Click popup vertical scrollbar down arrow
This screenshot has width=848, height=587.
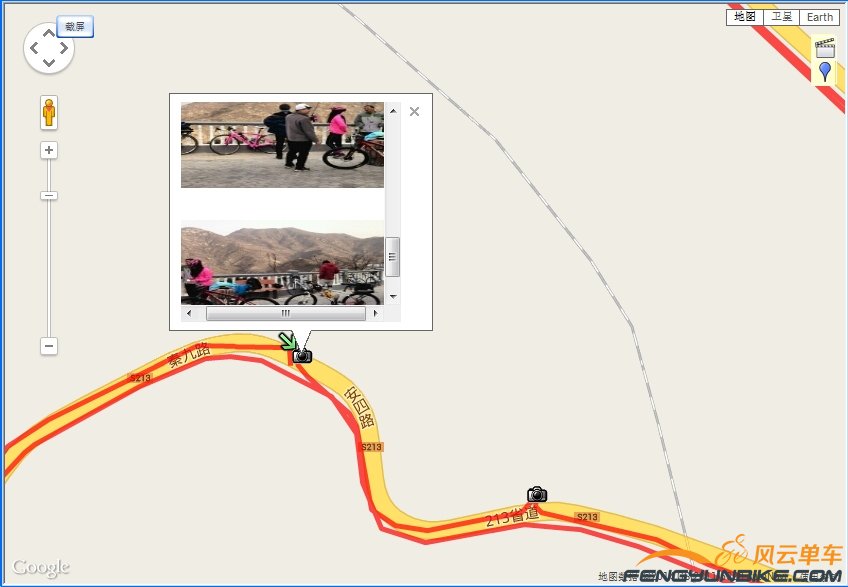pos(393,296)
